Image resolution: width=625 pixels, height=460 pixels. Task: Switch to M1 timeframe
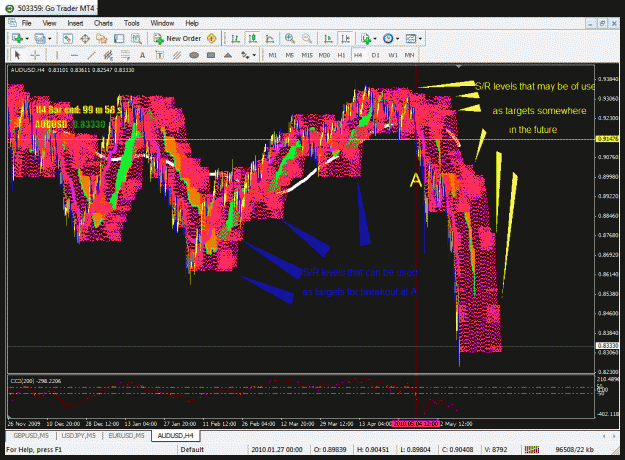(x=273, y=55)
